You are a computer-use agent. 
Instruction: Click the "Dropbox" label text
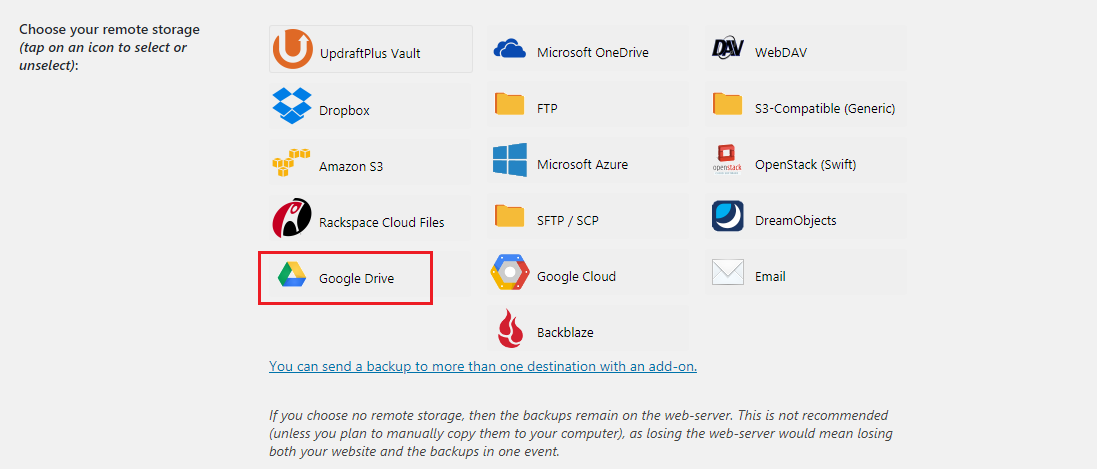pyautogui.click(x=344, y=110)
